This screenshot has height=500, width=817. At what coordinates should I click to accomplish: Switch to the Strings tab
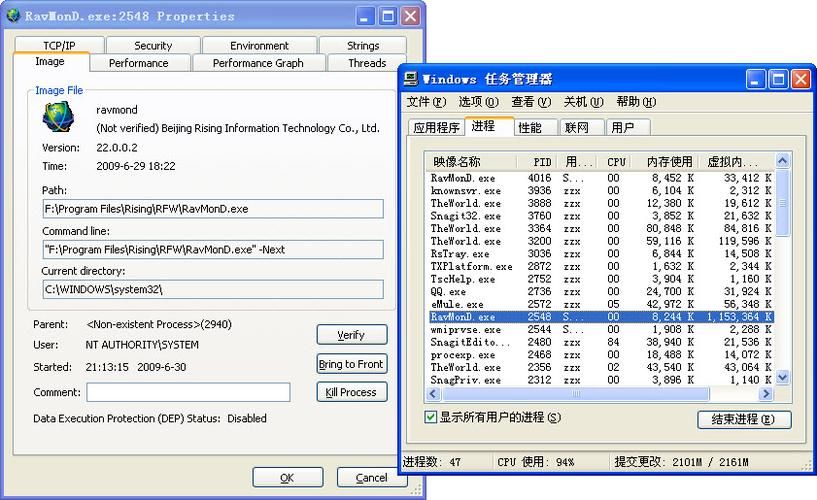tap(363, 45)
